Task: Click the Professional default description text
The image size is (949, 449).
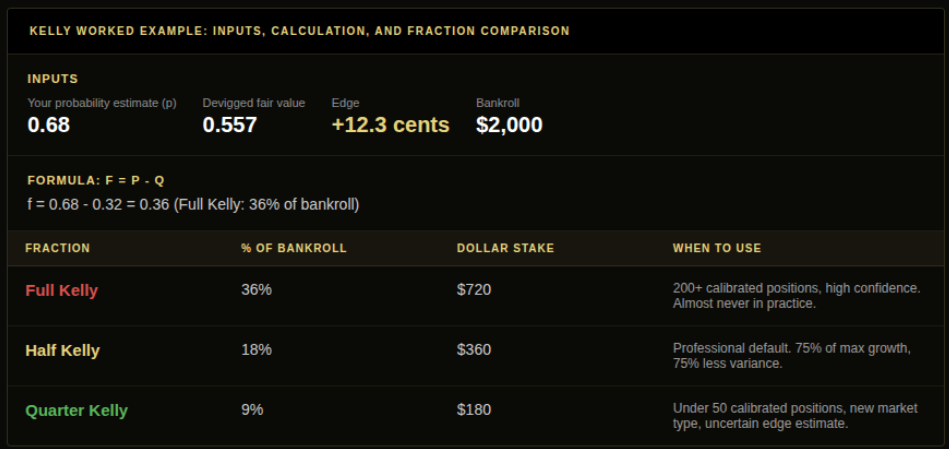Action: tap(792, 356)
